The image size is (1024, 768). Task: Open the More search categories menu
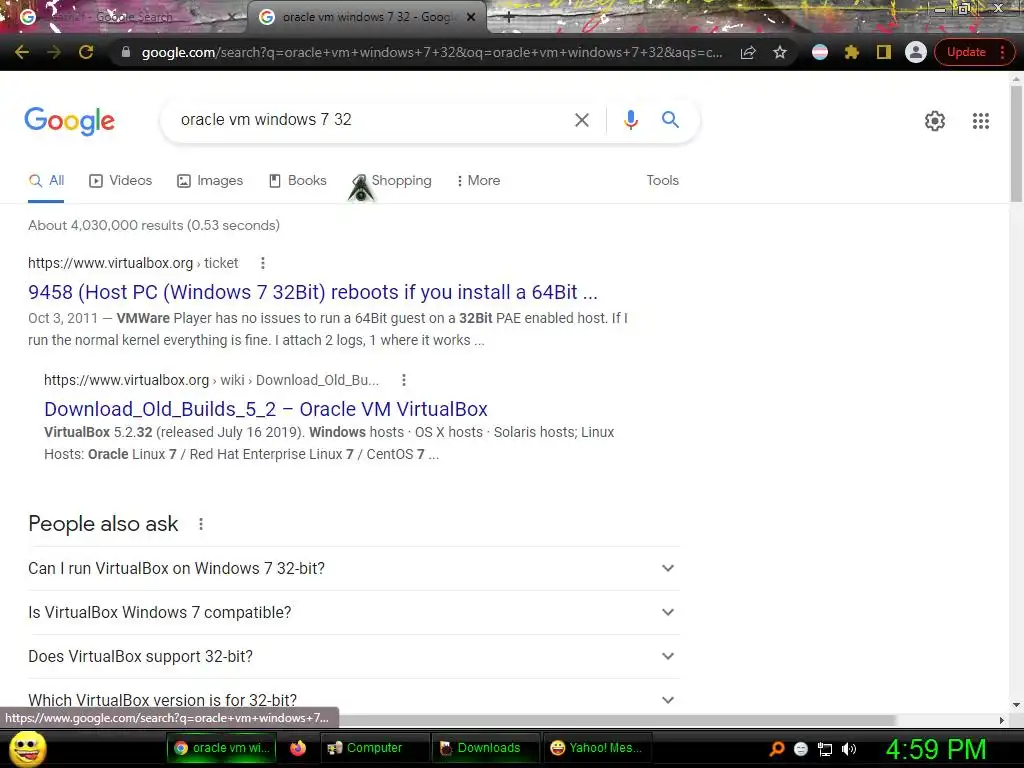tap(478, 180)
